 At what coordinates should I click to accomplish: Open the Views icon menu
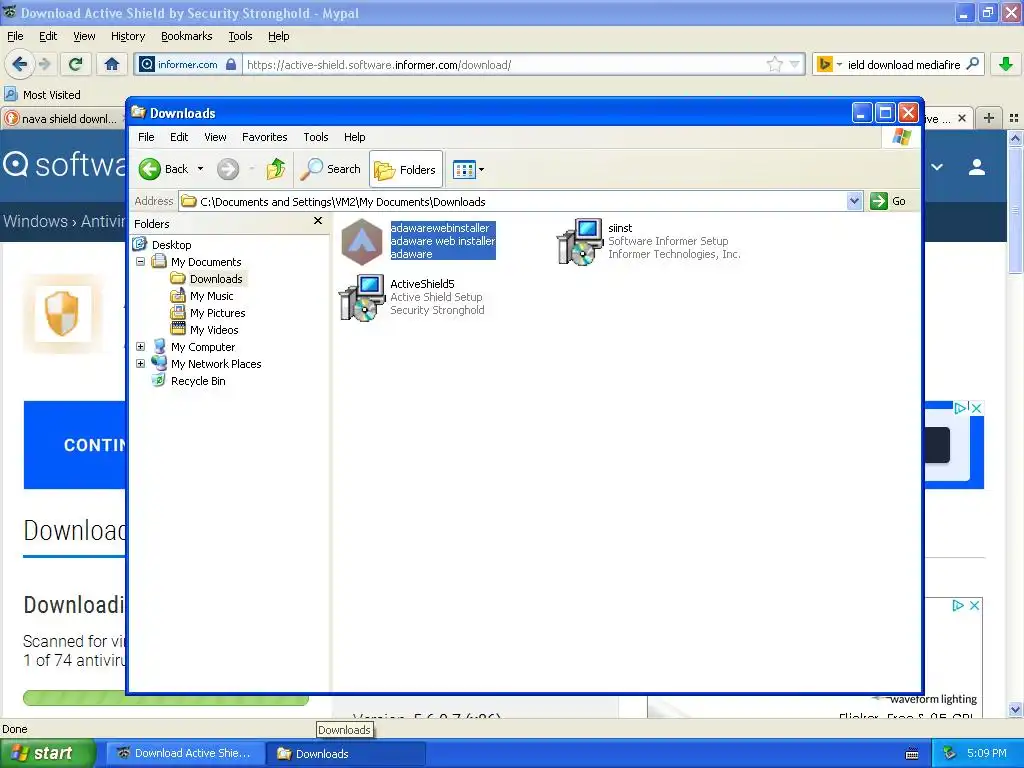468,170
